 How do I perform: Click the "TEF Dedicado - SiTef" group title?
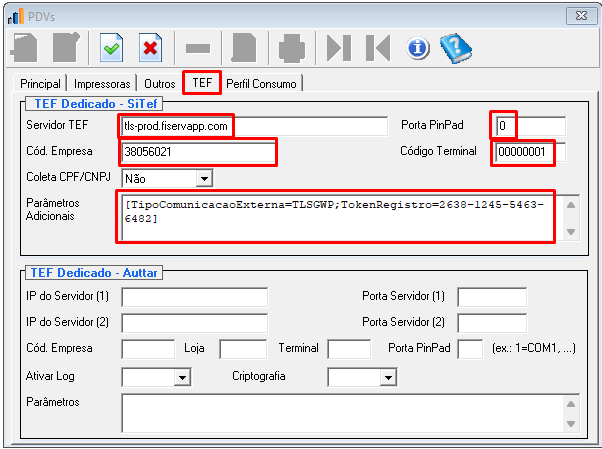96,104
